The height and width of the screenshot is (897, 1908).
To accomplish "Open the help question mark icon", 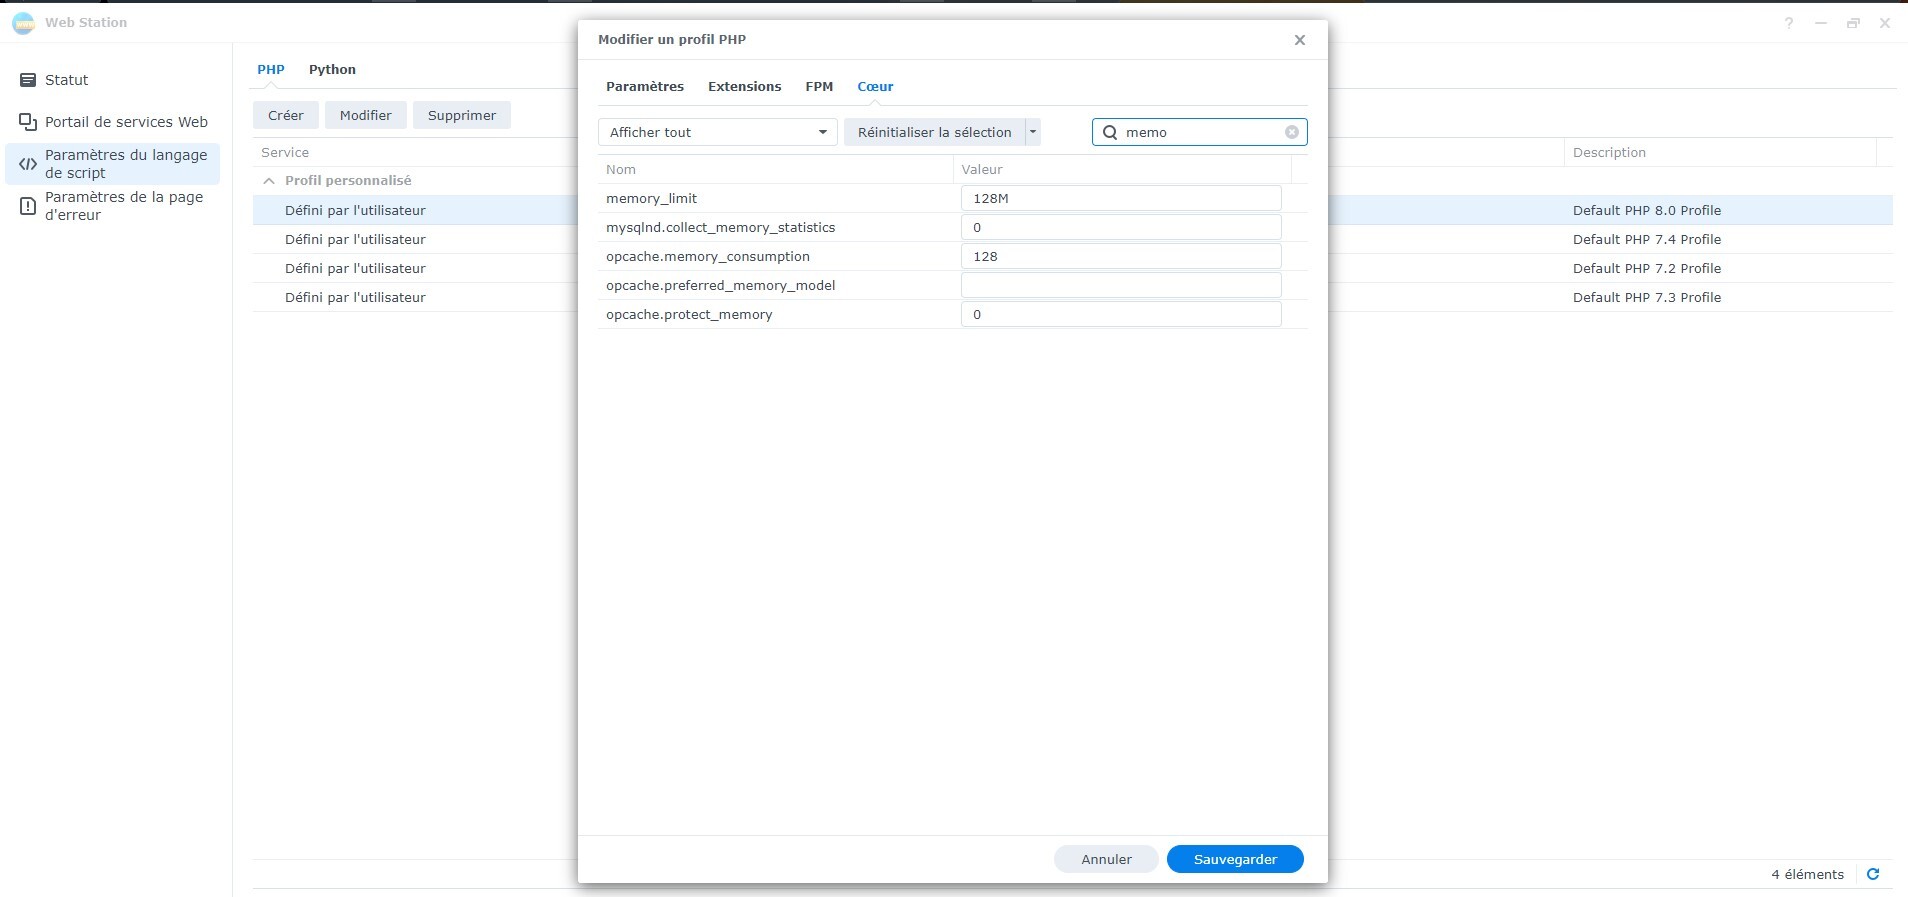I will click(x=1788, y=23).
